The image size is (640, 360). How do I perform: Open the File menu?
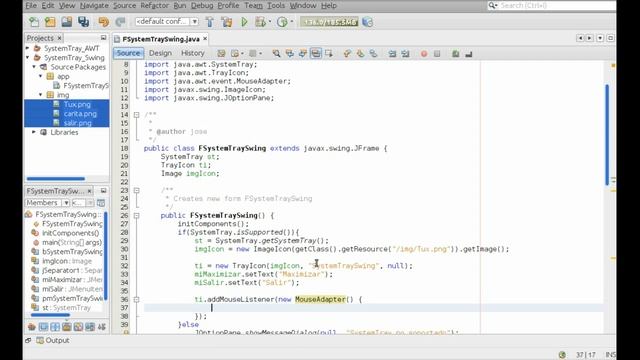coord(31,6)
